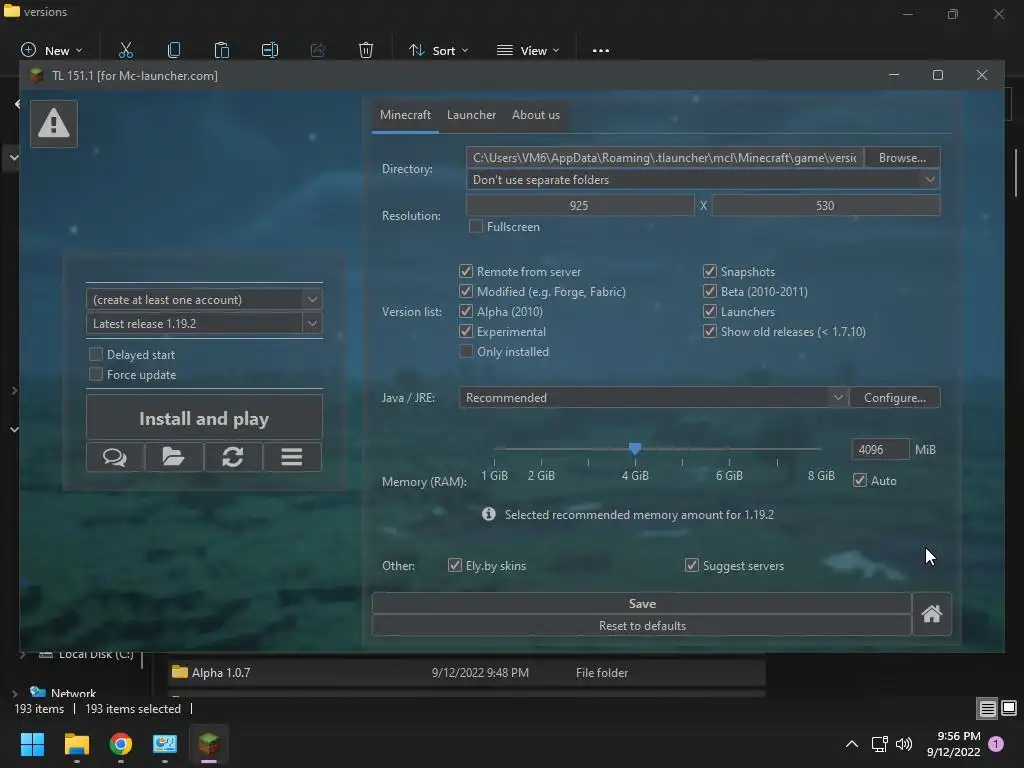Uncheck the Auto memory checkbox
This screenshot has height=768, width=1024.
pos(859,481)
